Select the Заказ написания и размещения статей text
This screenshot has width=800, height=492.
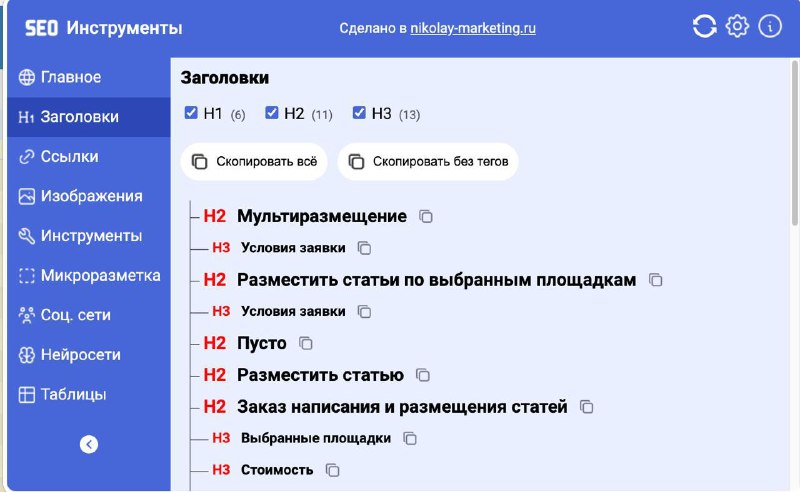[403, 407]
